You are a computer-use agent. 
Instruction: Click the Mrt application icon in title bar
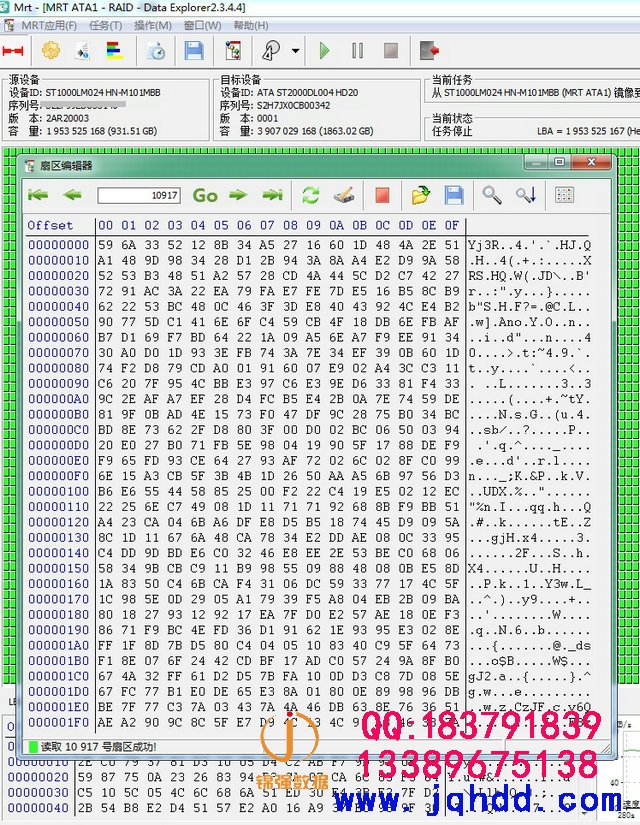(4, 7)
